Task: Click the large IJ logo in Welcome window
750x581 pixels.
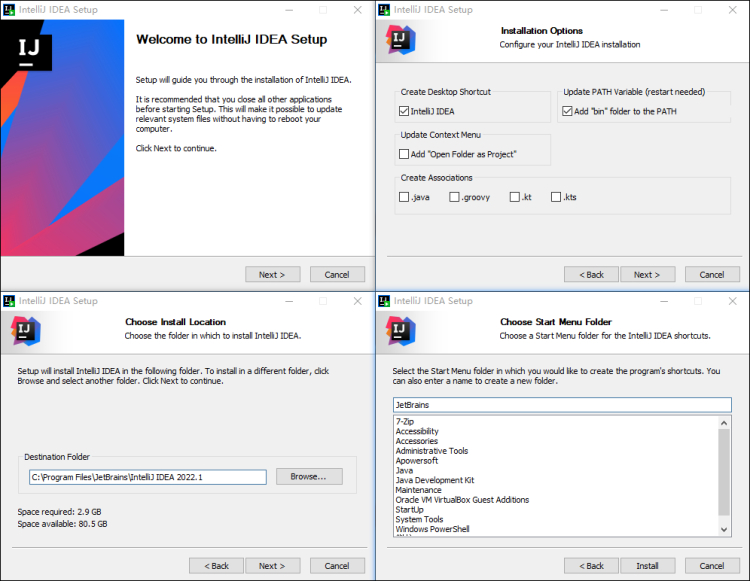Action: click(29, 52)
